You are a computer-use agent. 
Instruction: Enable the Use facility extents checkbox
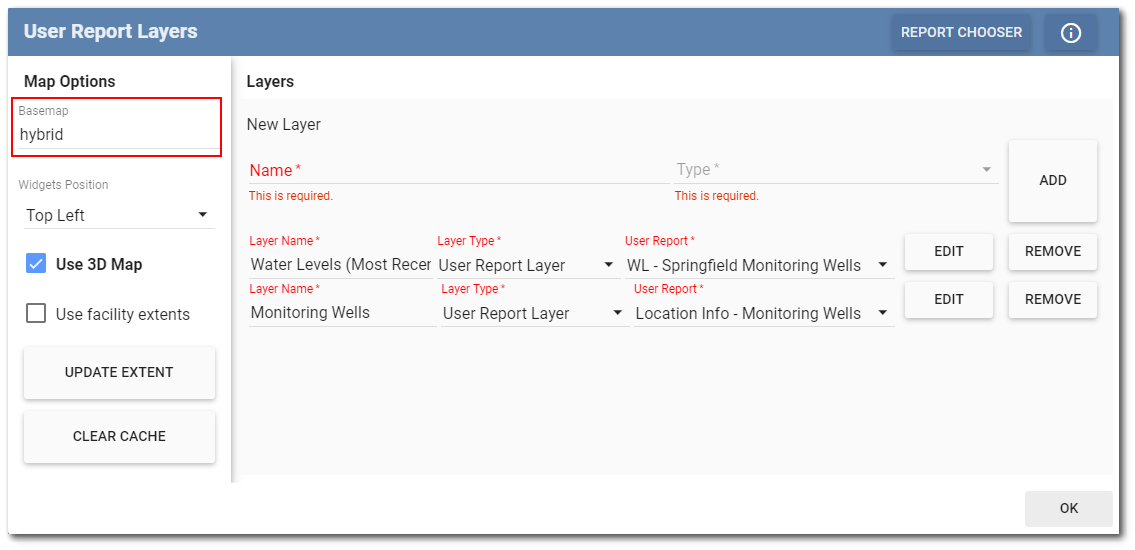point(36,314)
